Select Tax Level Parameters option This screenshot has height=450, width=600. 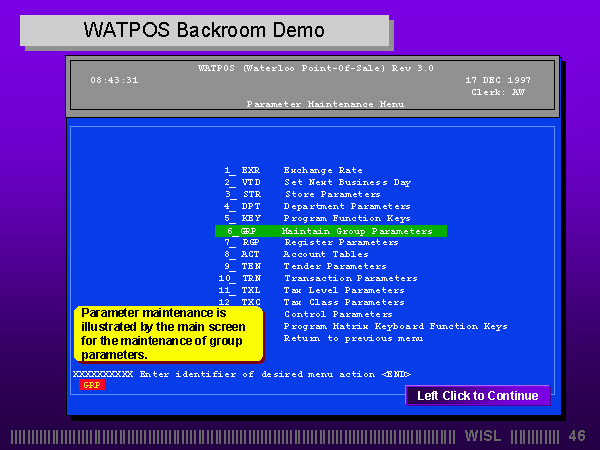coord(343,290)
